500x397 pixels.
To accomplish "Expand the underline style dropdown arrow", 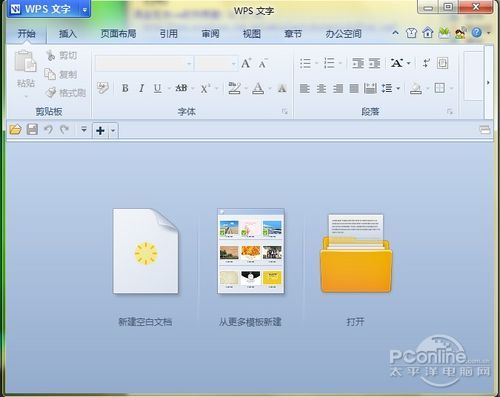I will point(169,89).
